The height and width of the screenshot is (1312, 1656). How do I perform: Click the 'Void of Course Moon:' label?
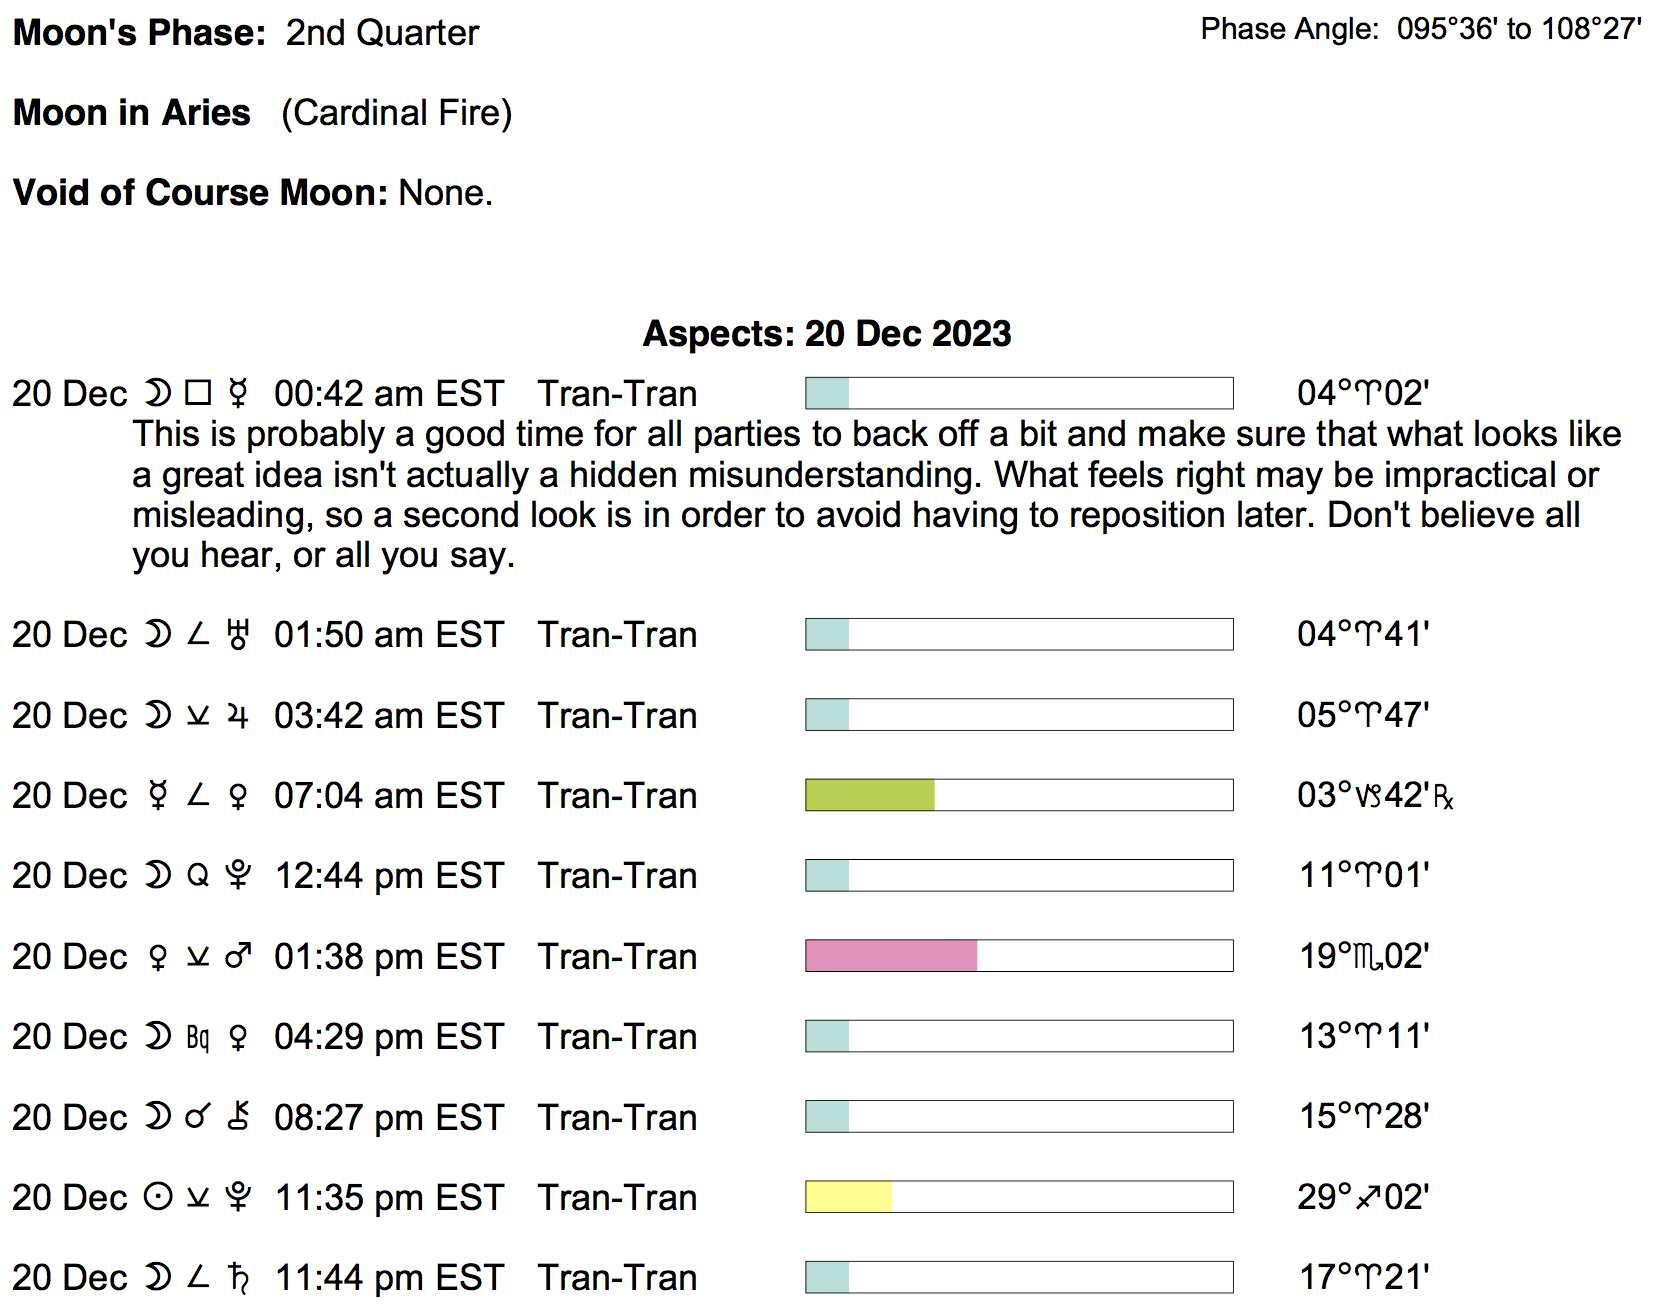pyautogui.click(x=200, y=193)
